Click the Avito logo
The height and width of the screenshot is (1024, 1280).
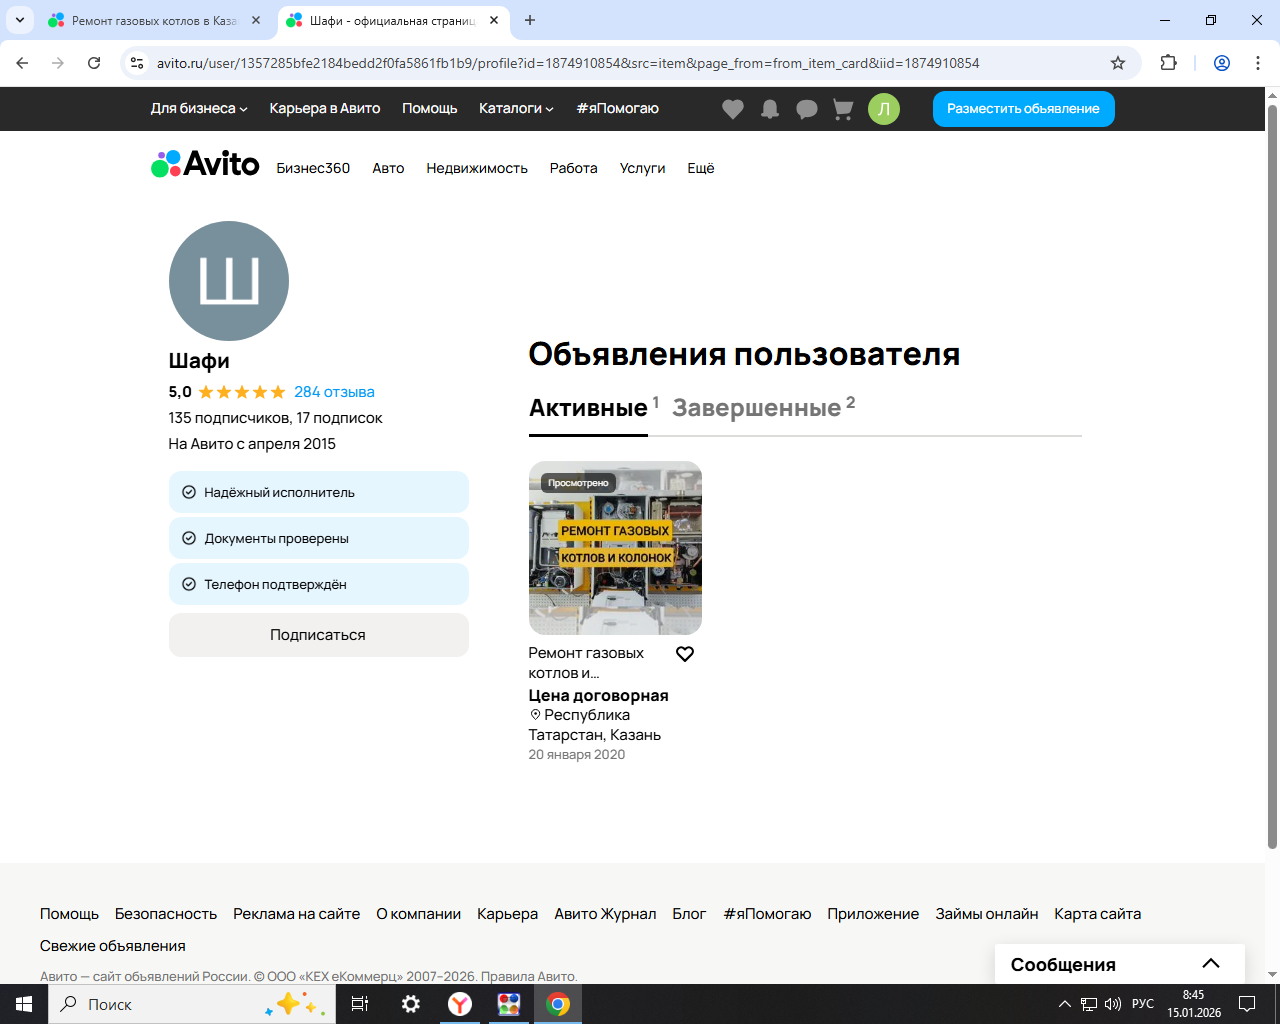click(x=205, y=164)
